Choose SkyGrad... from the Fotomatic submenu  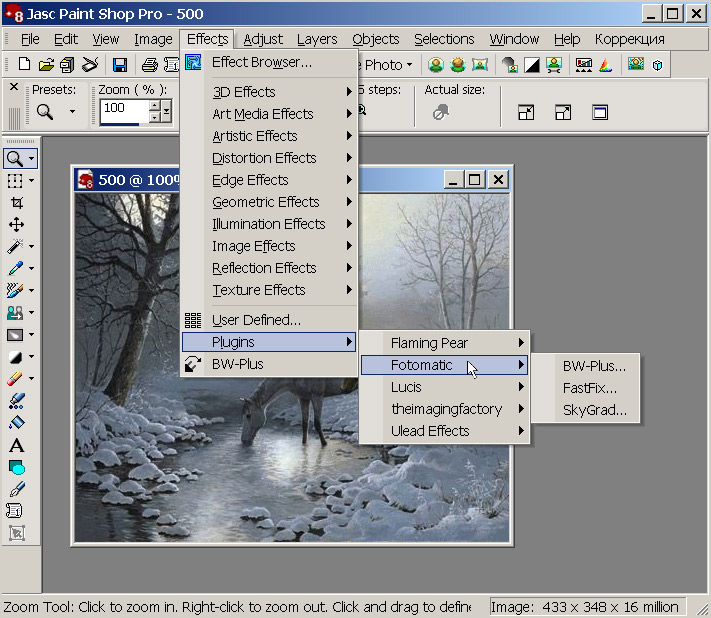(x=594, y=409)
